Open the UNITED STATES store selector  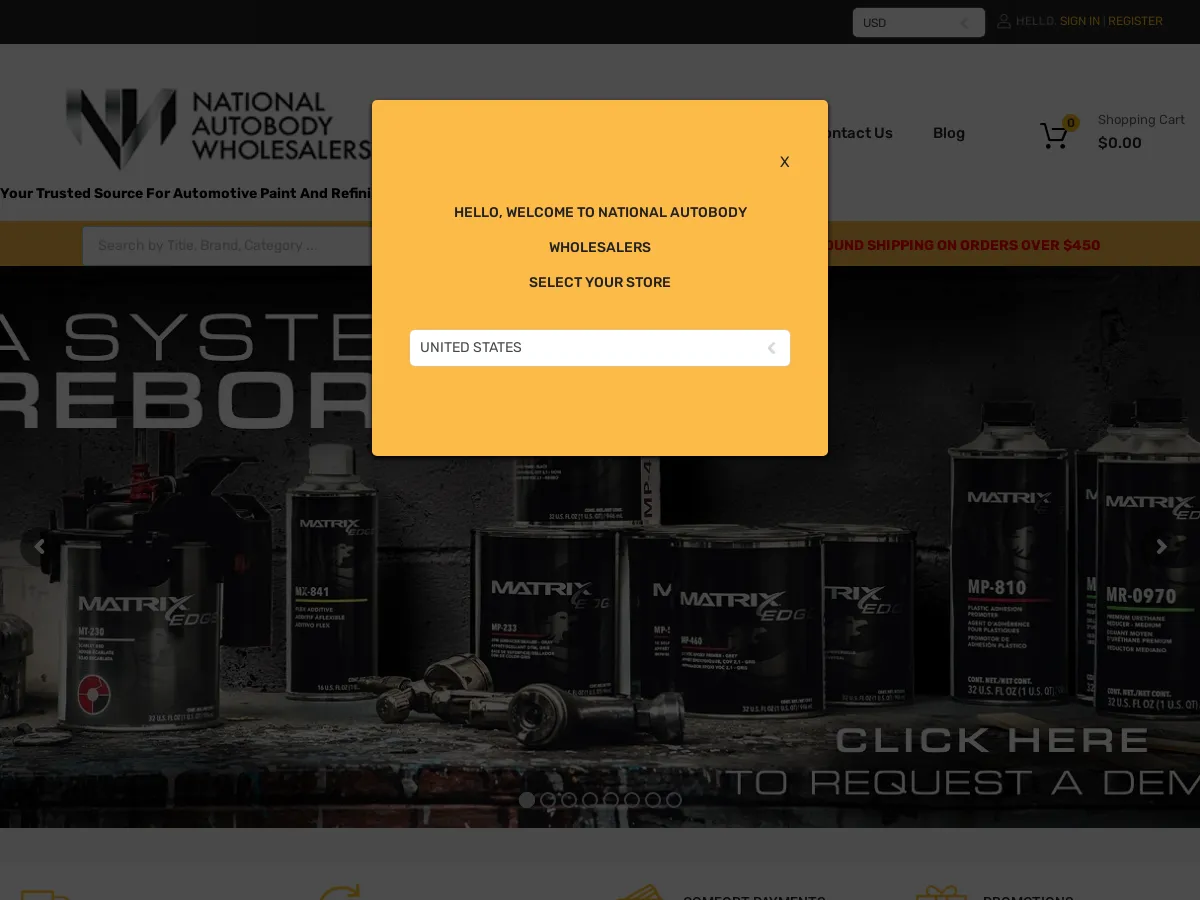point(600,348)
